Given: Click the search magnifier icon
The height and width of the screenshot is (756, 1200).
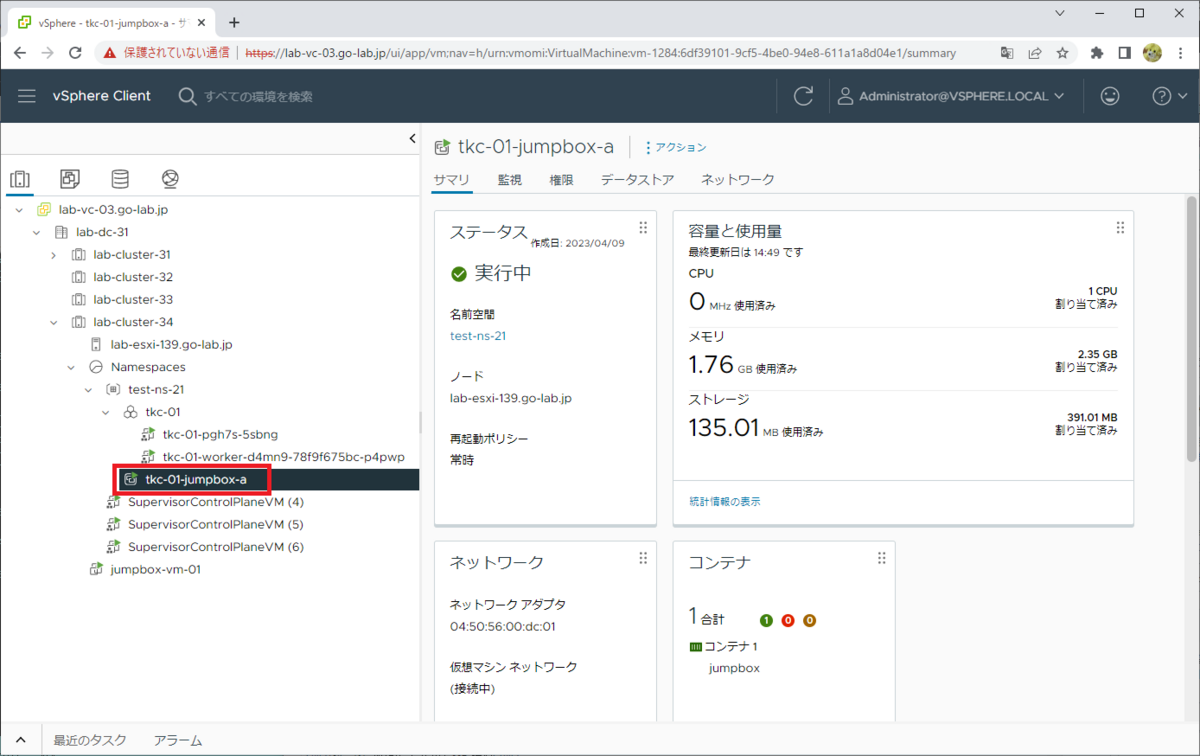Looking at the screenshot, I should (187, 96).
